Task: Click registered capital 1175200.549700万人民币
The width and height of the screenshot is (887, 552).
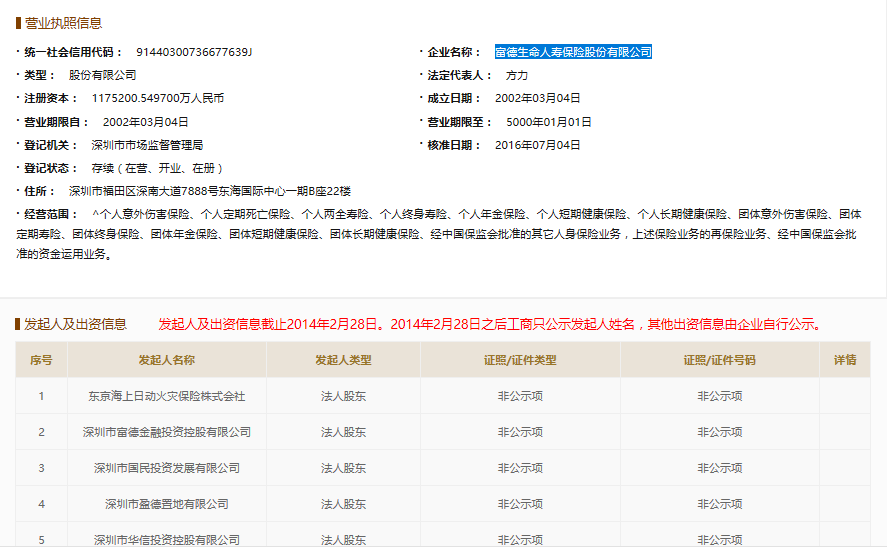Action: (158, 98)
